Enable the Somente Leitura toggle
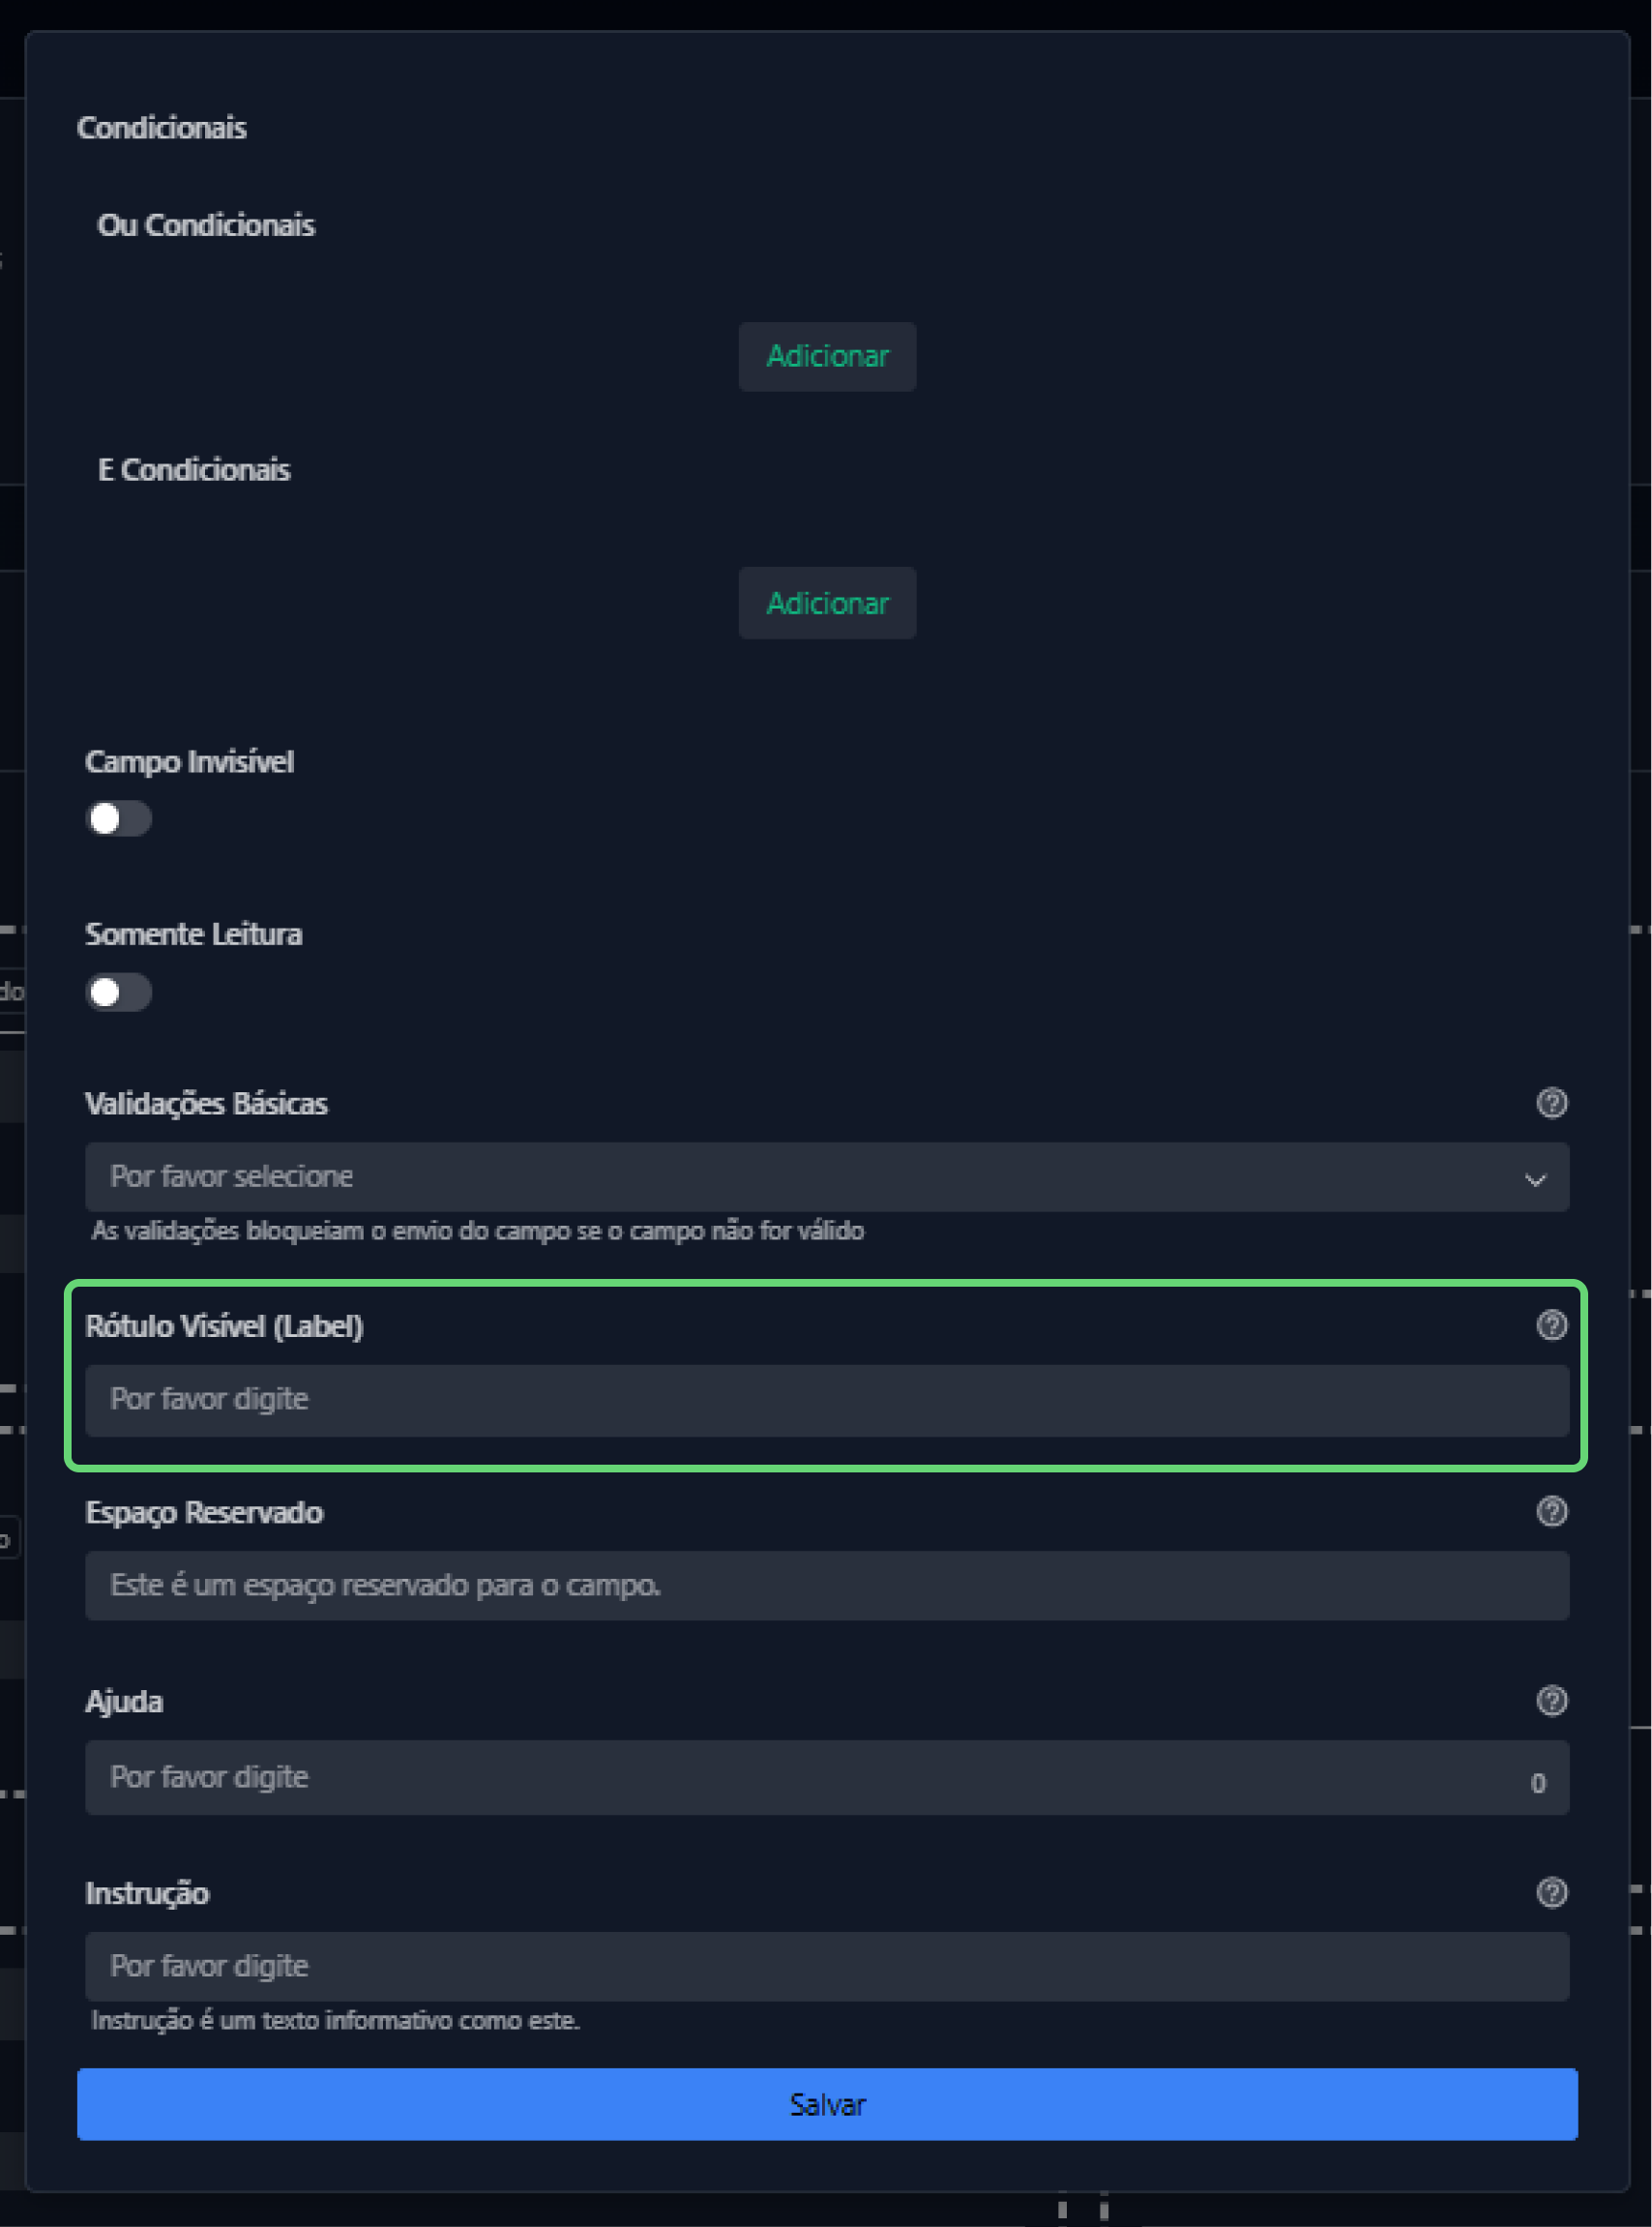Image resolution: width=1652 pixels, height=2227 pixels. tap(119, 992)
